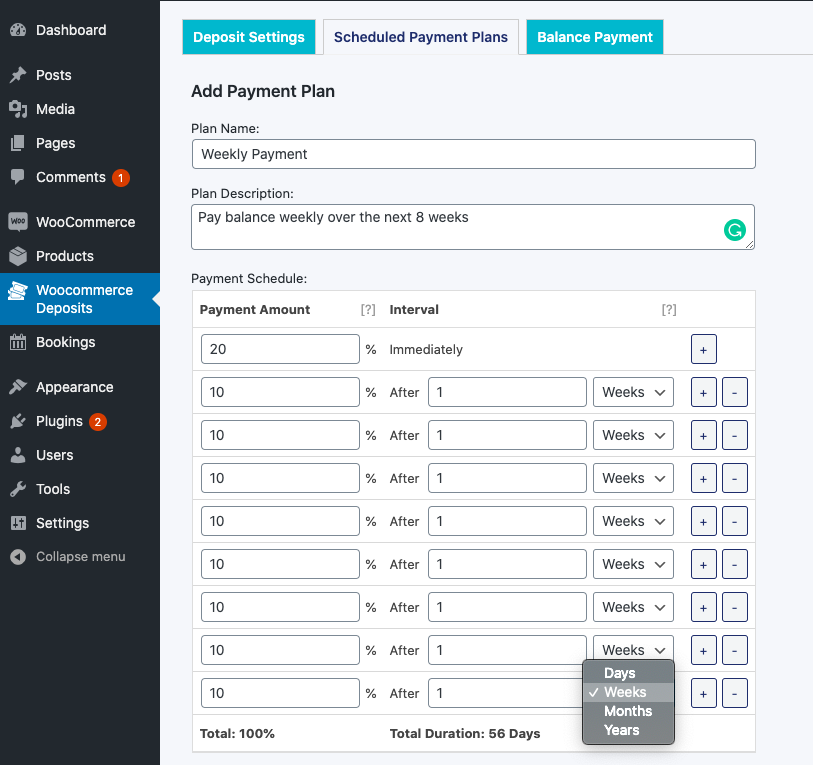Remove the first After payment row
Screen dimensions: 813x765
pyautogui.click(x=735, y=393)
